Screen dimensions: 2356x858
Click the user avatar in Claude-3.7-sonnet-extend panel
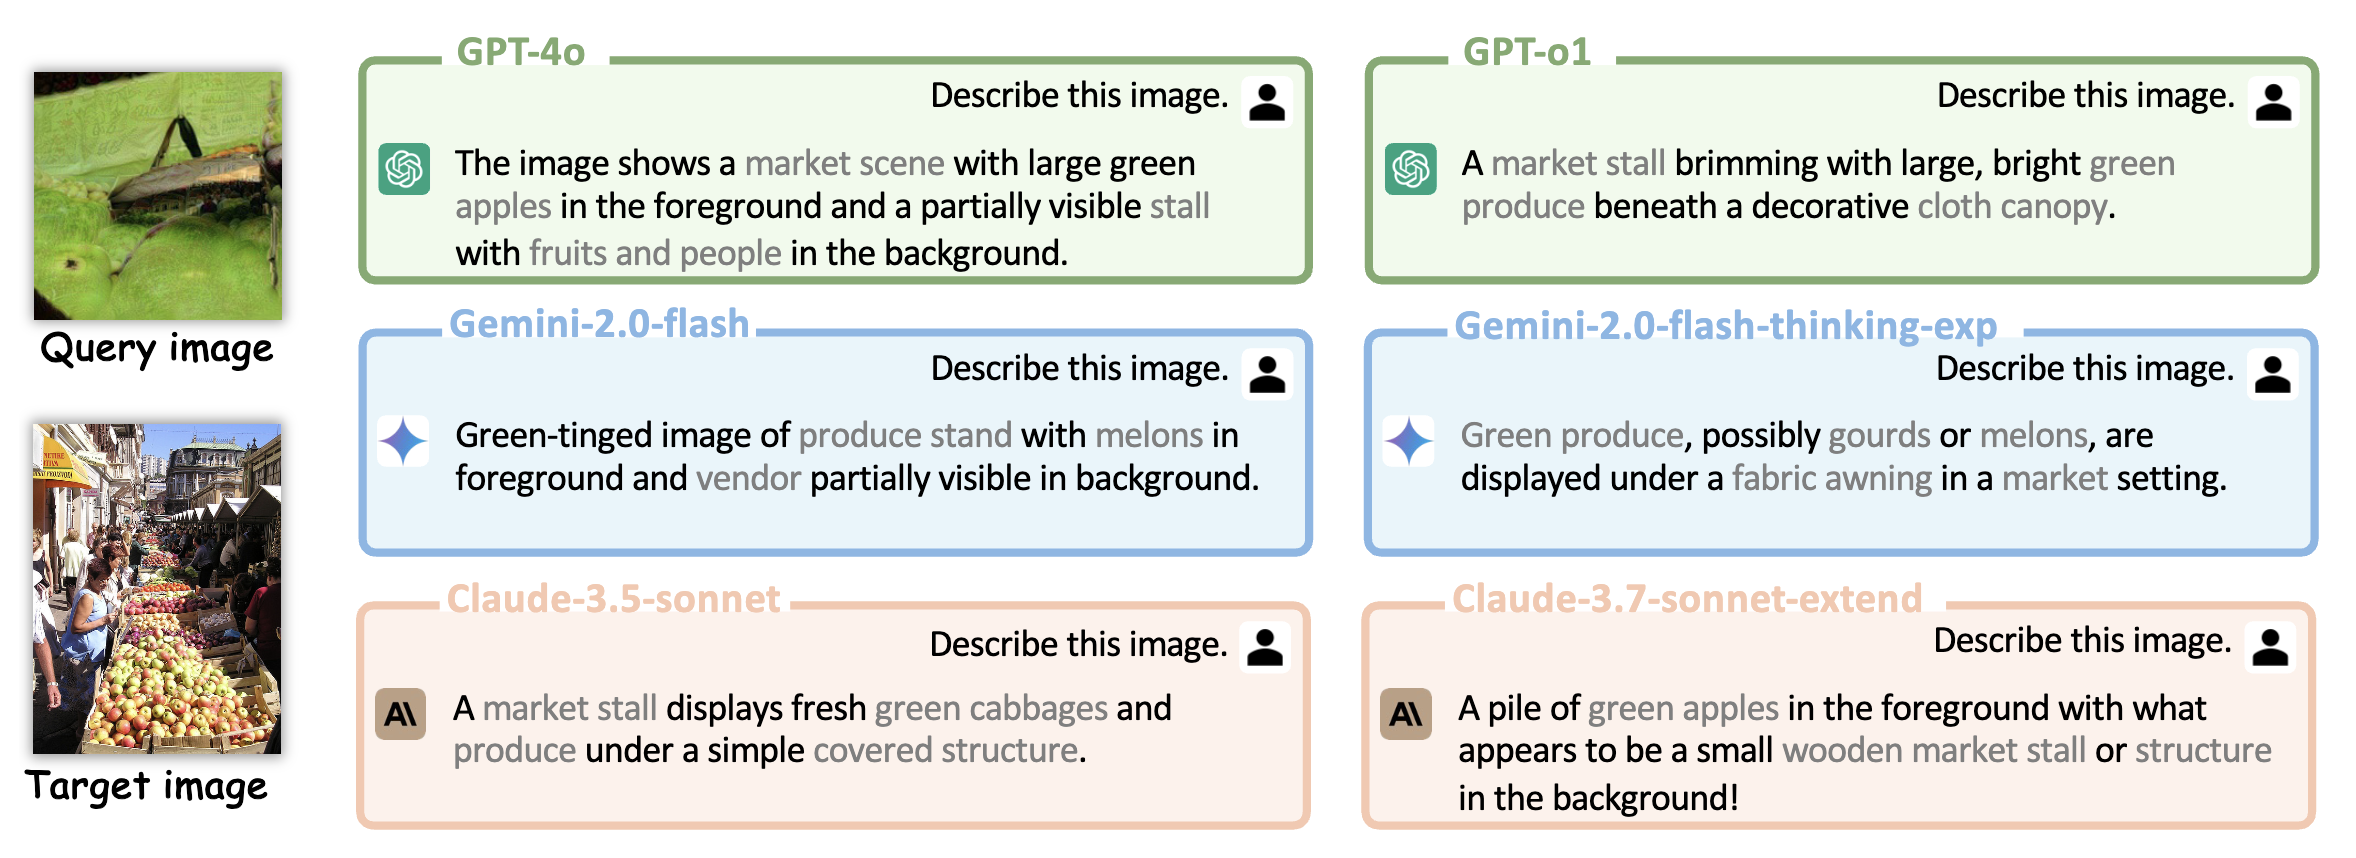(2270, 647)
